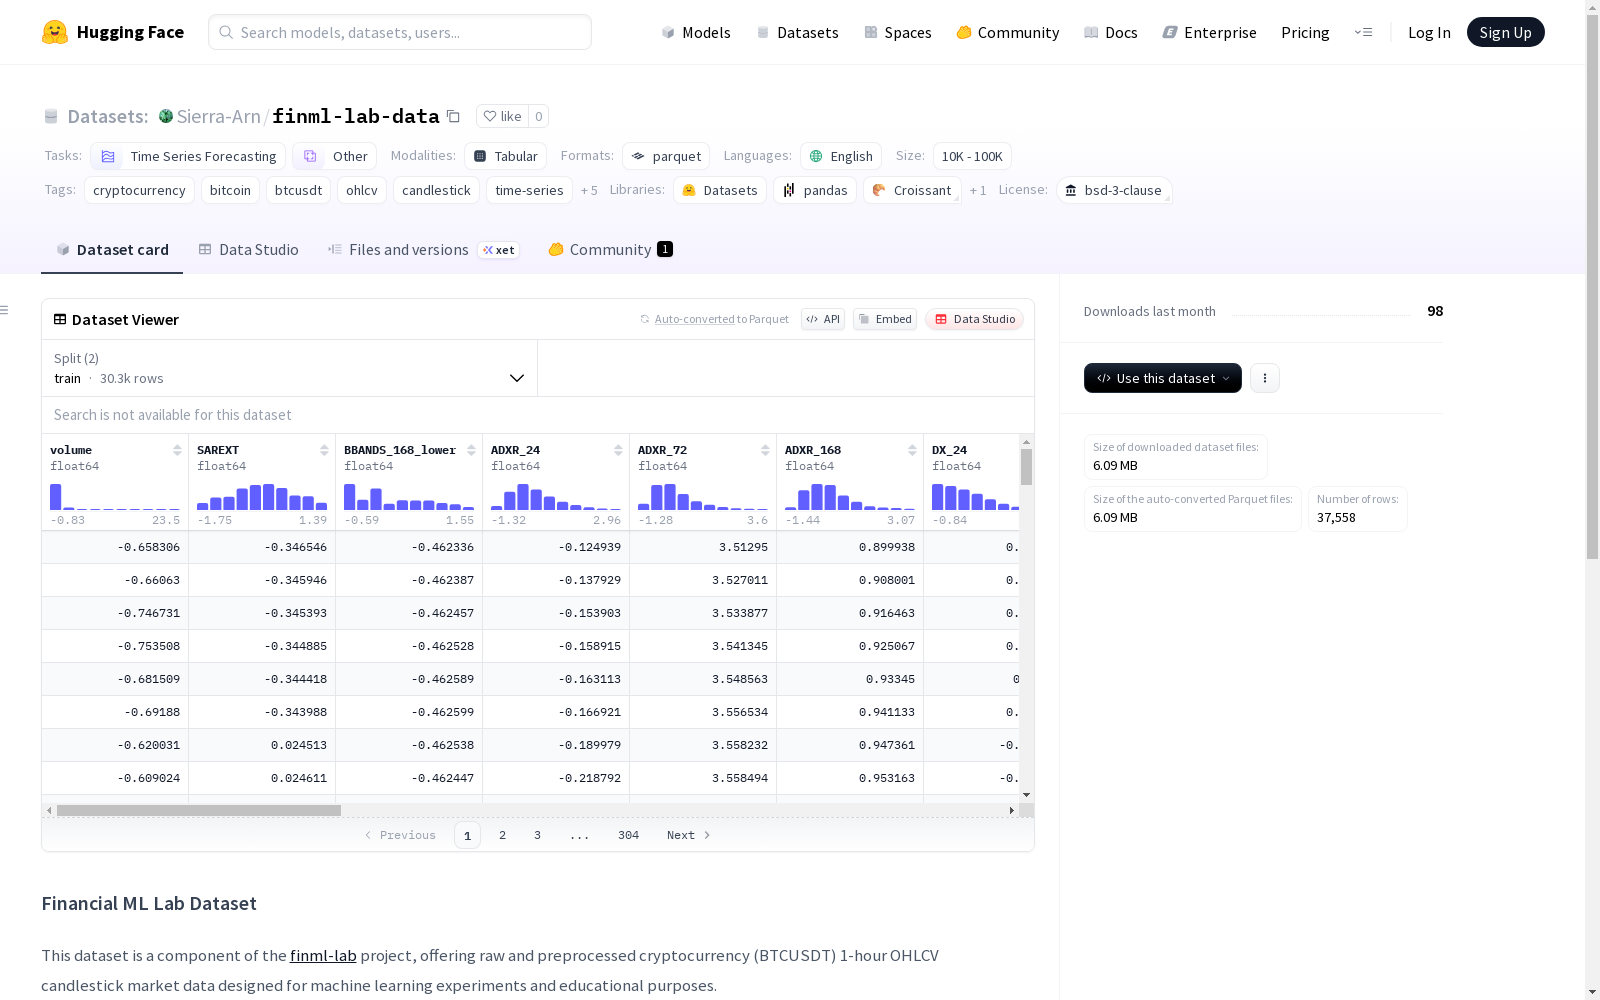Click the pandas library tag

[x=815, y=190]
